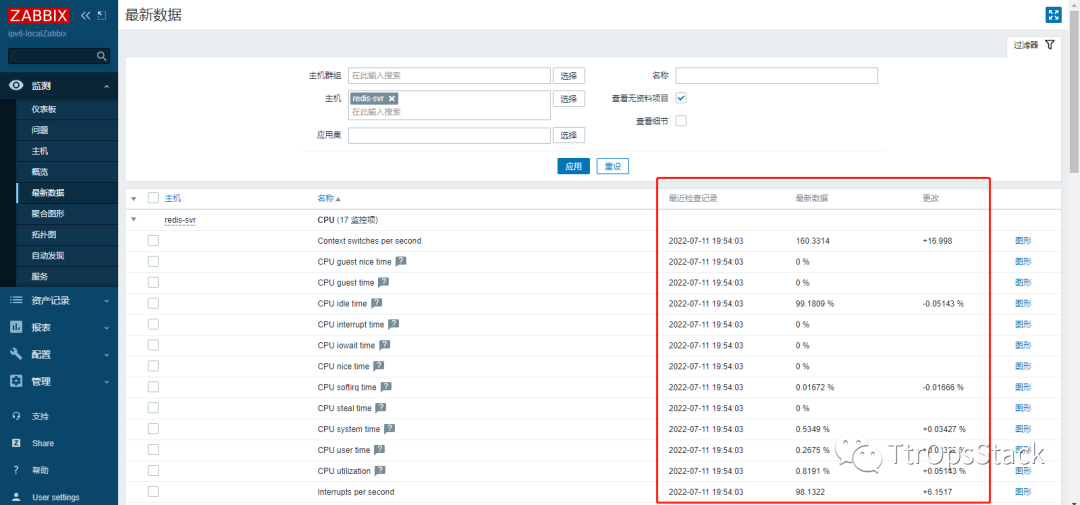The image size is (1080, 505).
Task: Check the 查看细节 checkbox
Action: (x=681, y=121)
